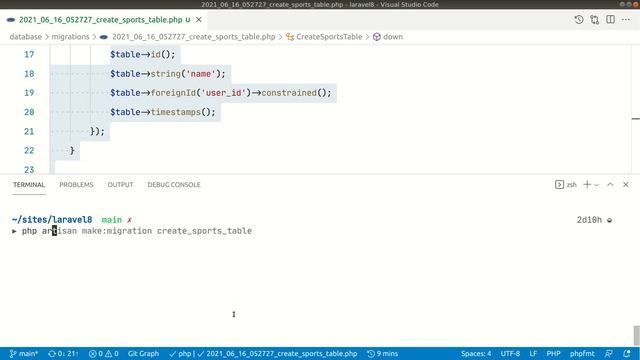Change indentation via 'Spaces: 4'
Screen dimensions: 640x360
pyautogui.click(x=476, y=353)
